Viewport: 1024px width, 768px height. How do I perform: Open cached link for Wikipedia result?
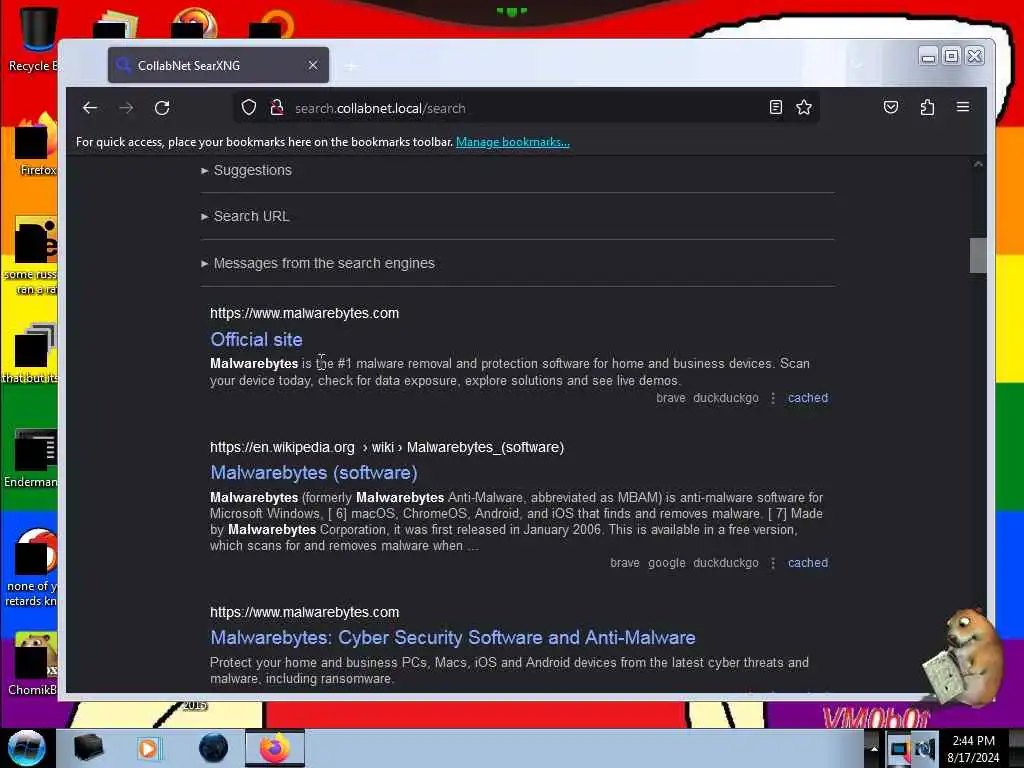coord(808,563)
